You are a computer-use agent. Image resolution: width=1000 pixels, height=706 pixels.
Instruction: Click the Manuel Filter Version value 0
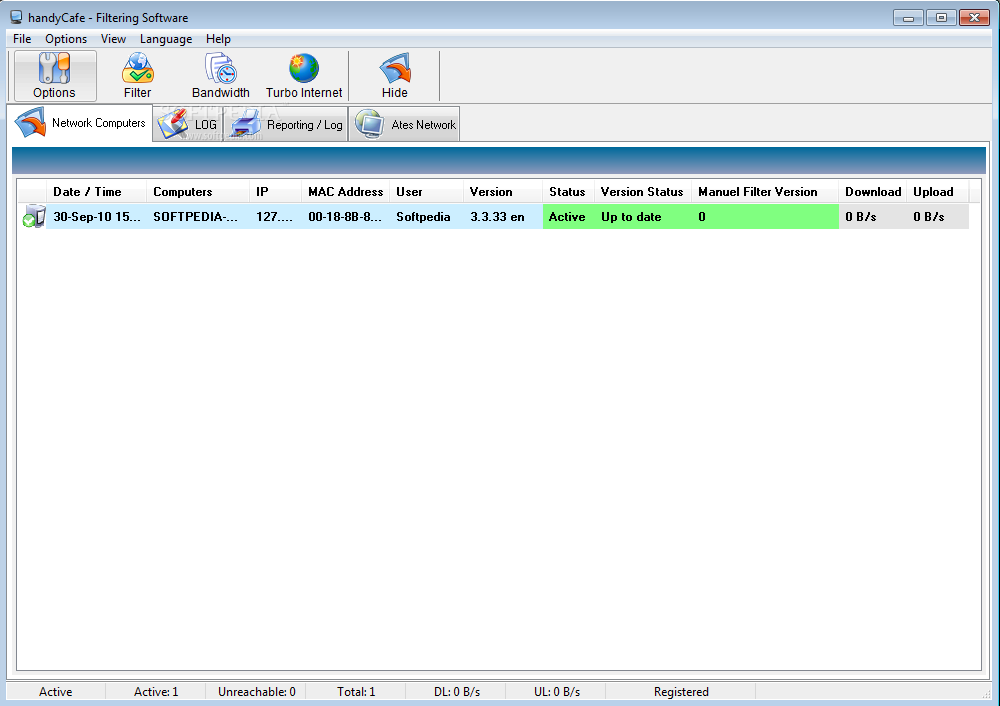coord(765,217)
